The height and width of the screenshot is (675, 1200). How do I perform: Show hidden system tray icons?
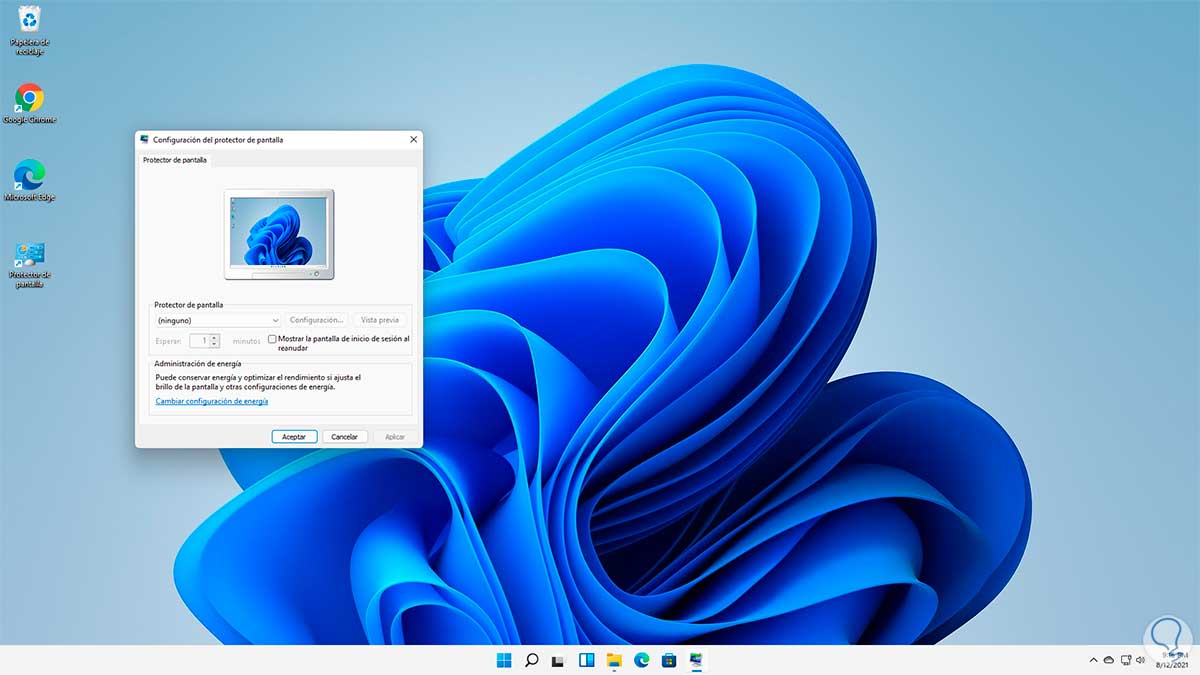pos(1093,660)
